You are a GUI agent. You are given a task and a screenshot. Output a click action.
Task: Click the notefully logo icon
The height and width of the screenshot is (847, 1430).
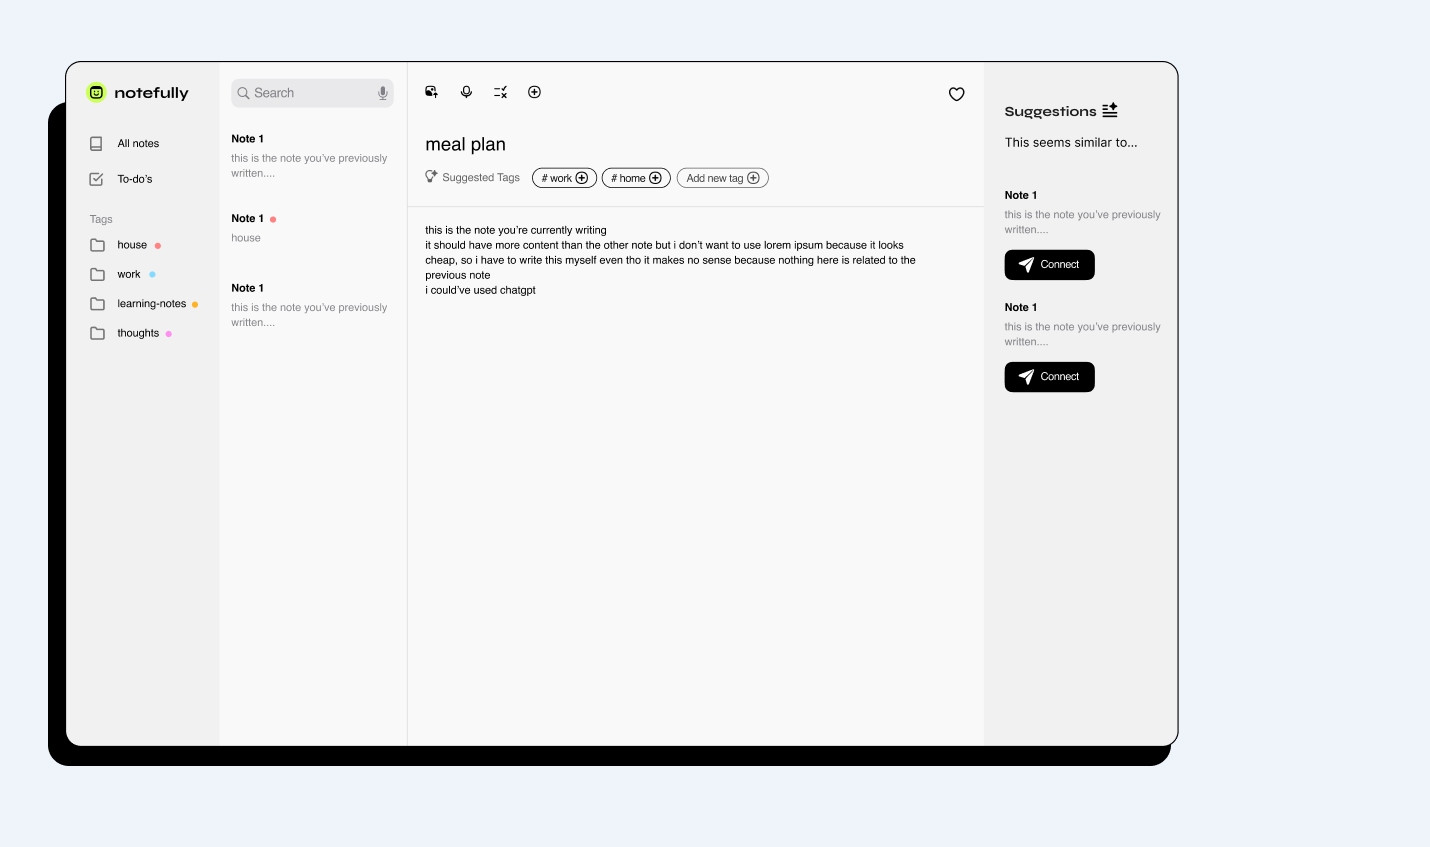(x=96, y=93)
